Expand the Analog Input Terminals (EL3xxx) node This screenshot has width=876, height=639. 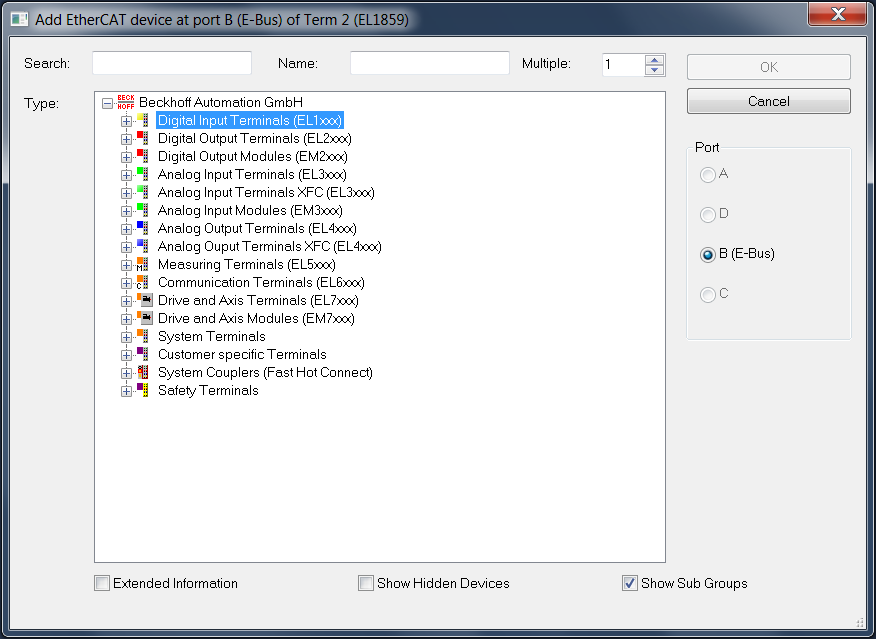click(x=126, y=175)
